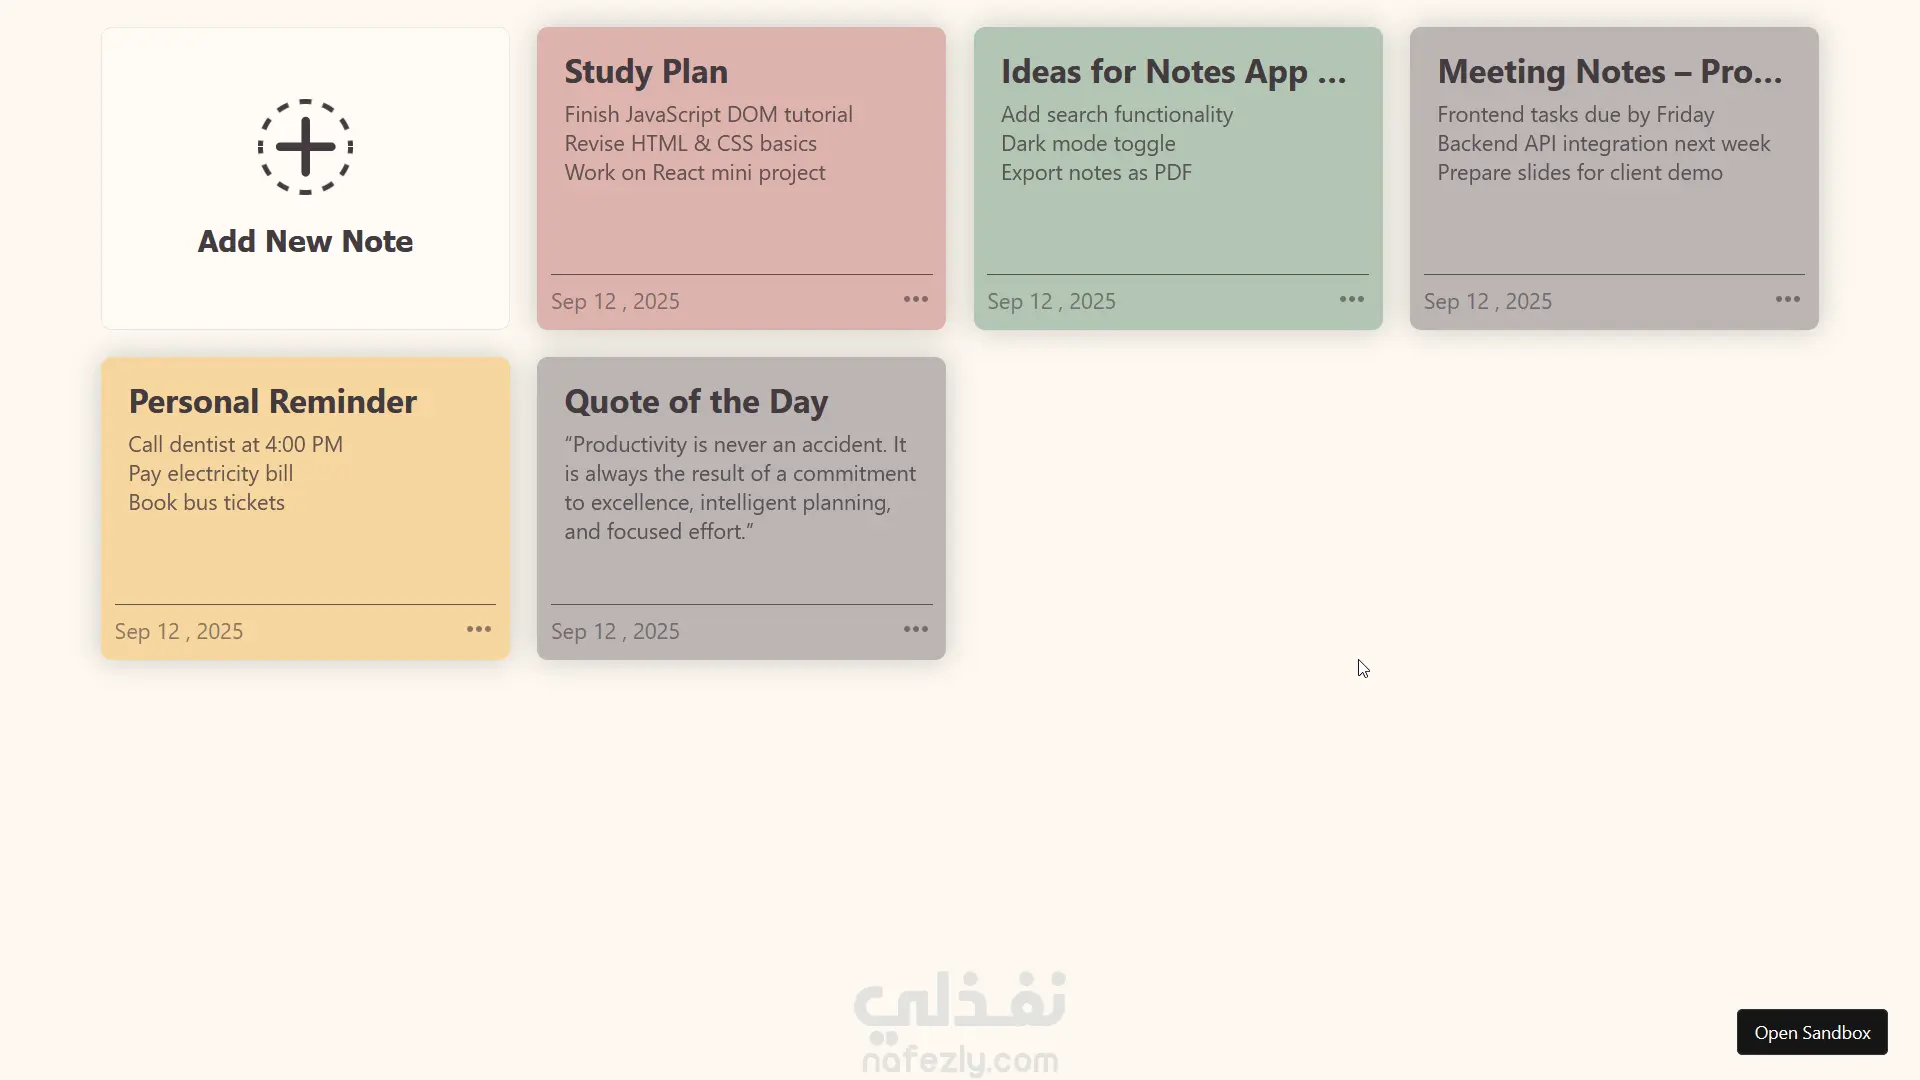
Task: Open the Meeting Notes three-dot menu
Action: [1787, 300]
